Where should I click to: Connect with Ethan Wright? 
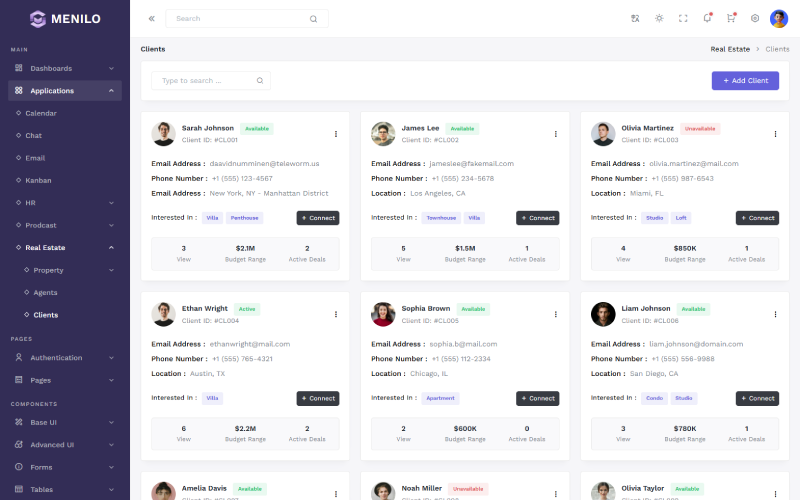pyautogui.click(x=318, y=398)
